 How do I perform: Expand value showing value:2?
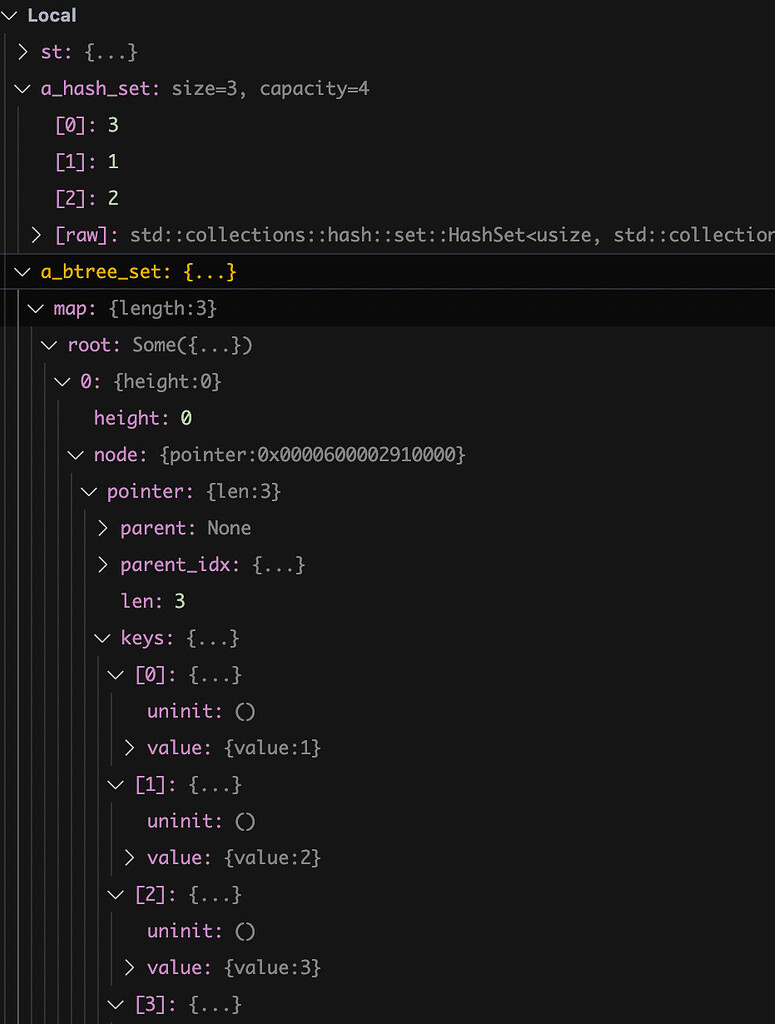click(x=128, y=857)
